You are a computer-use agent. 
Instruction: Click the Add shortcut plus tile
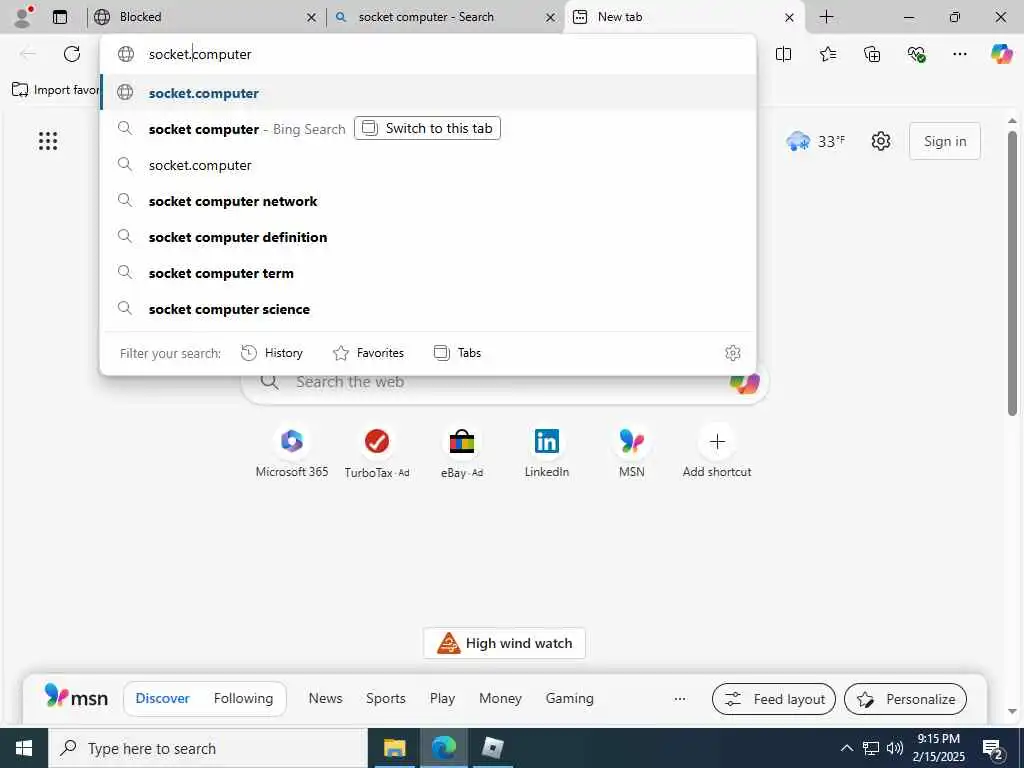(x=716, y=452)
